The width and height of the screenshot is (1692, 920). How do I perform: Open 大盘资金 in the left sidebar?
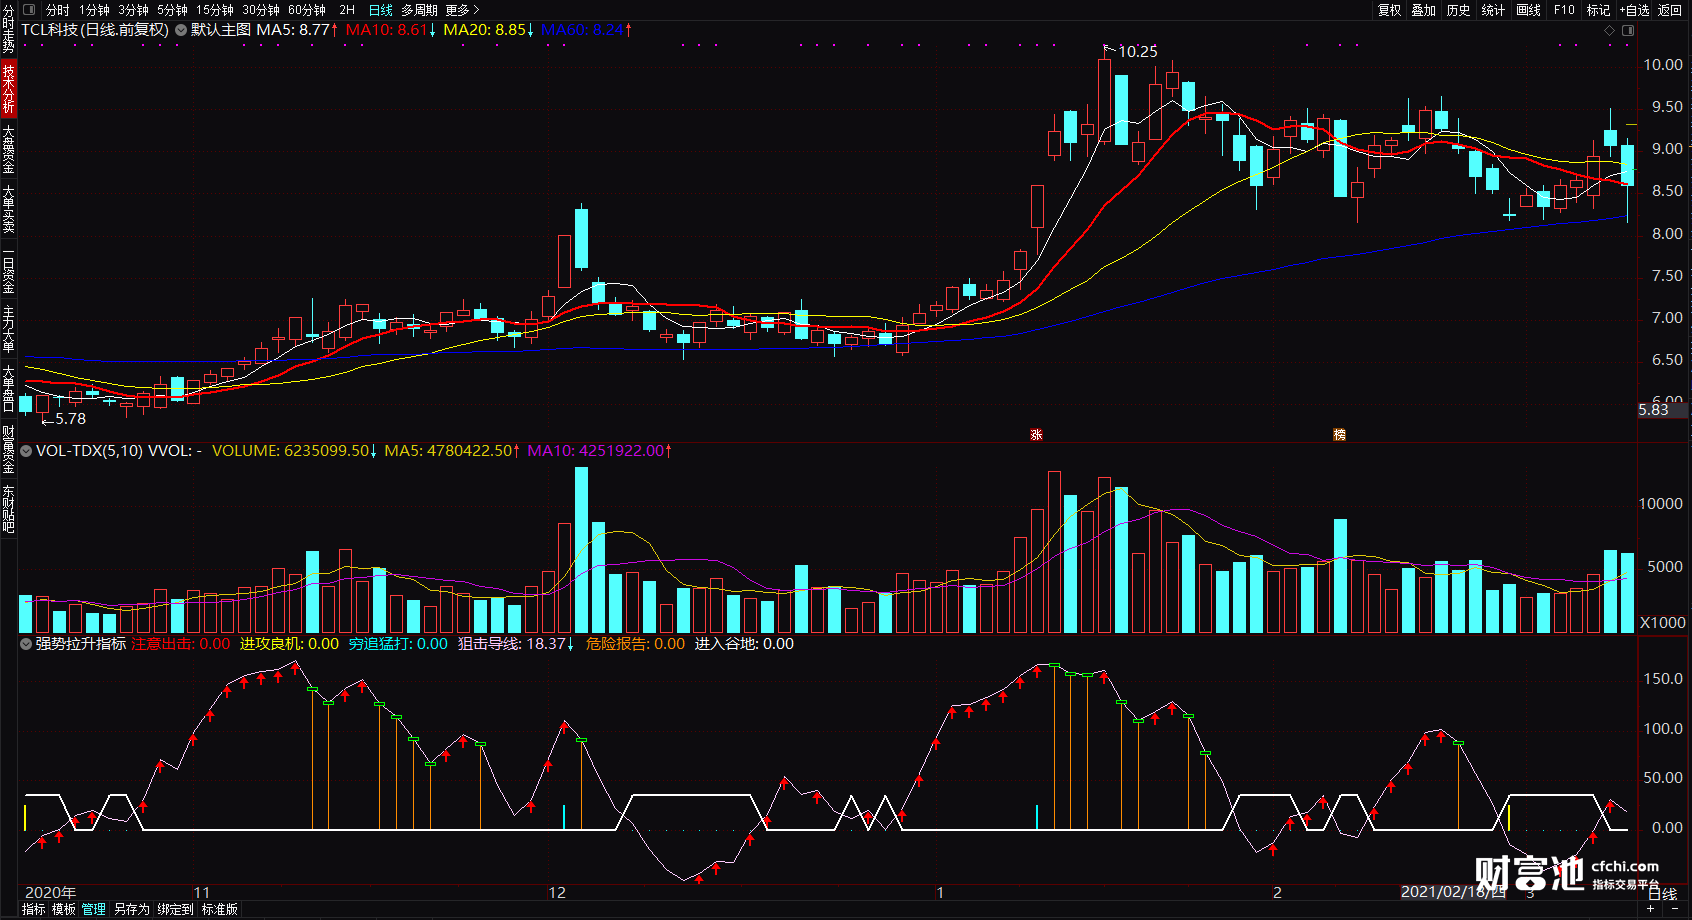tap(8, 149)
